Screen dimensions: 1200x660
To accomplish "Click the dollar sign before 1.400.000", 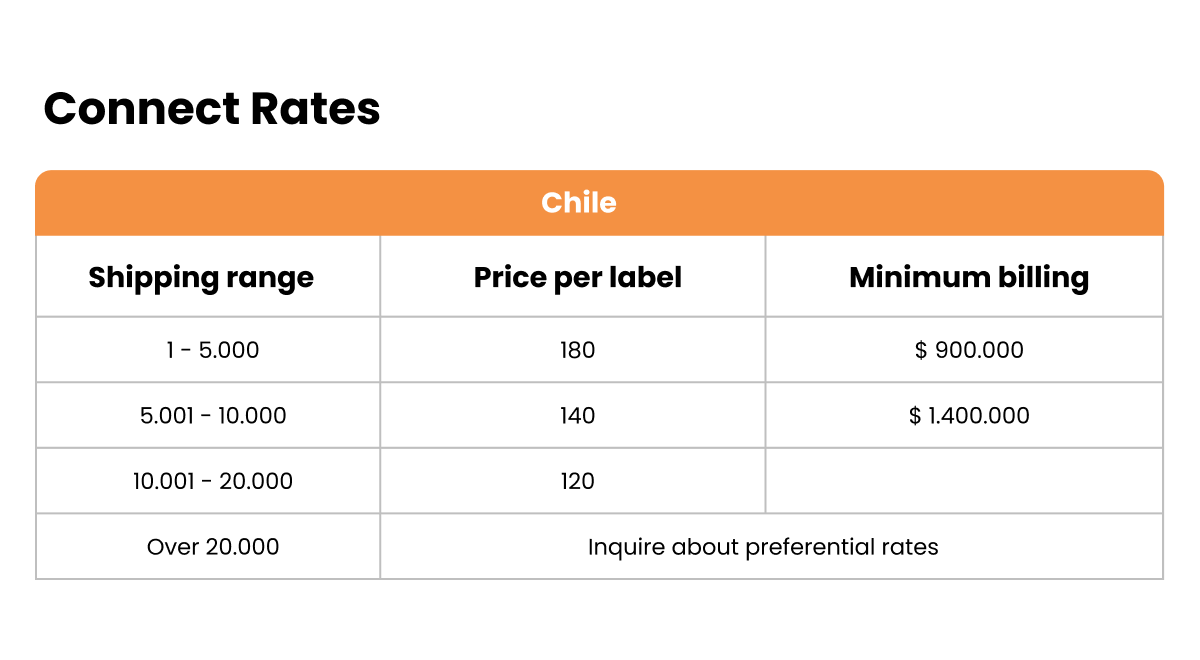I will pyautogui.click(x=915, y=415).
